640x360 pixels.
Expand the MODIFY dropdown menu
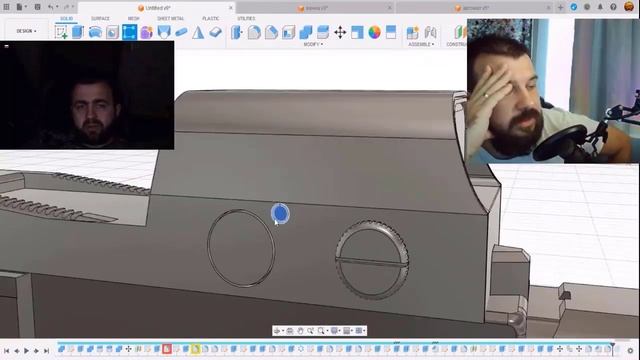click(313, 44)
